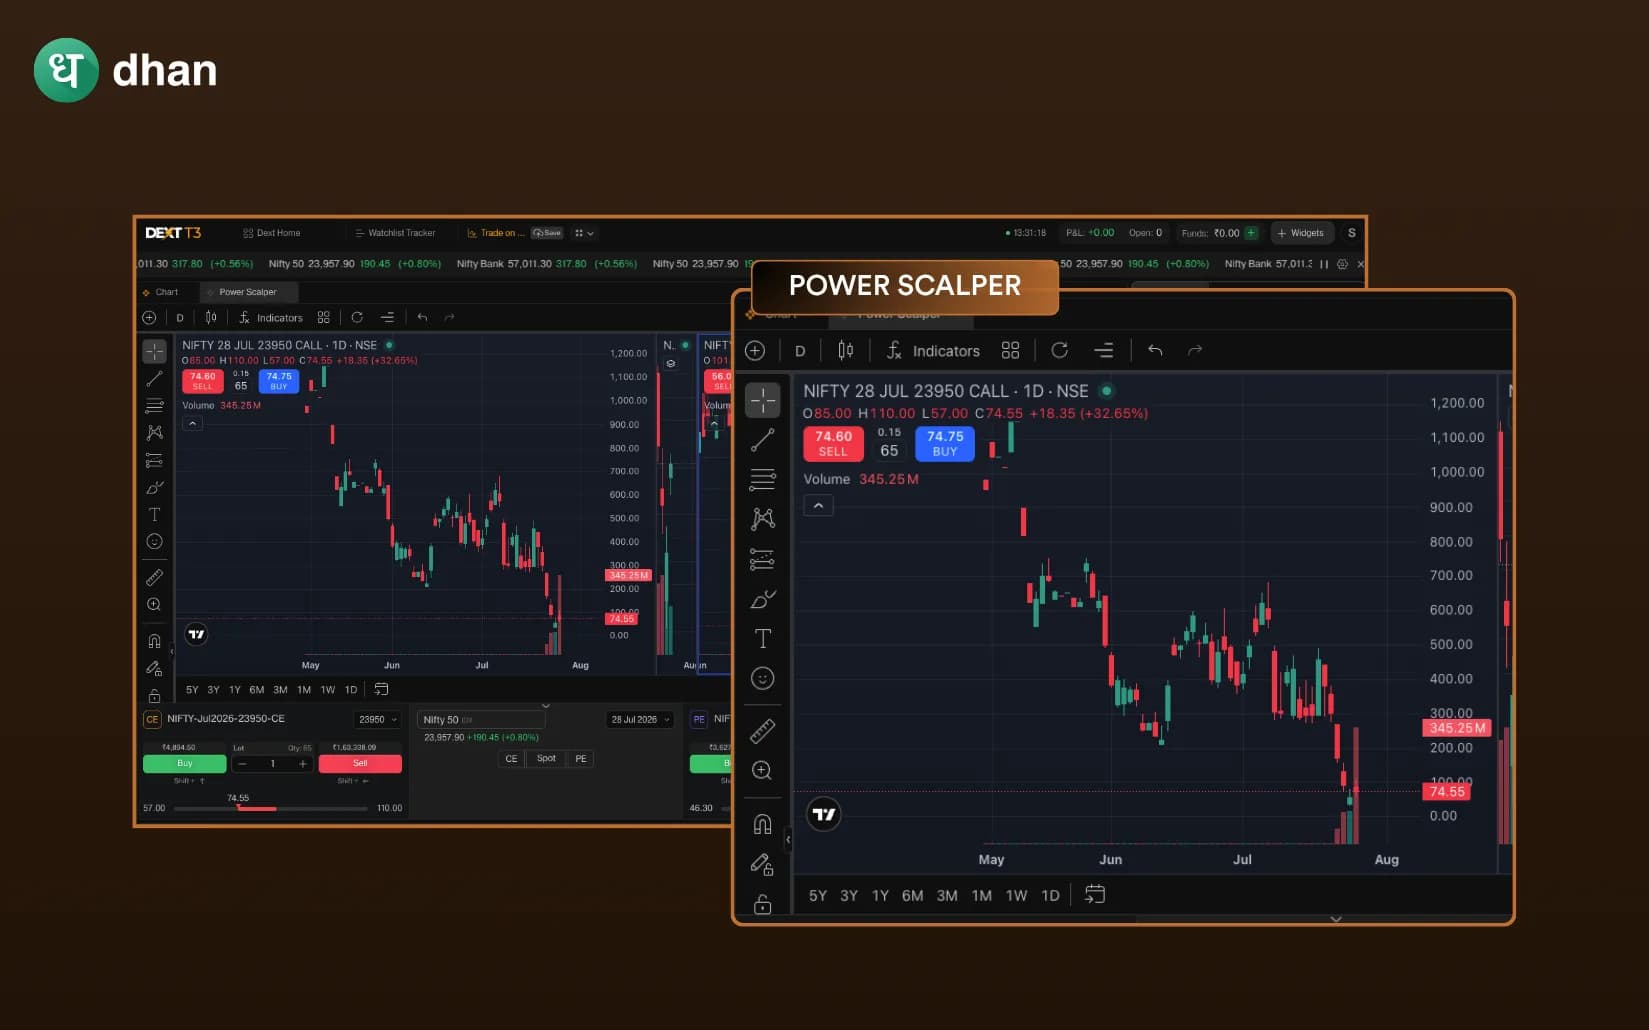Open the forecasting tool in zoomed Power Scalper panel
Viewport: 1649px width, 1030px height.
click(x=763, y=559)
